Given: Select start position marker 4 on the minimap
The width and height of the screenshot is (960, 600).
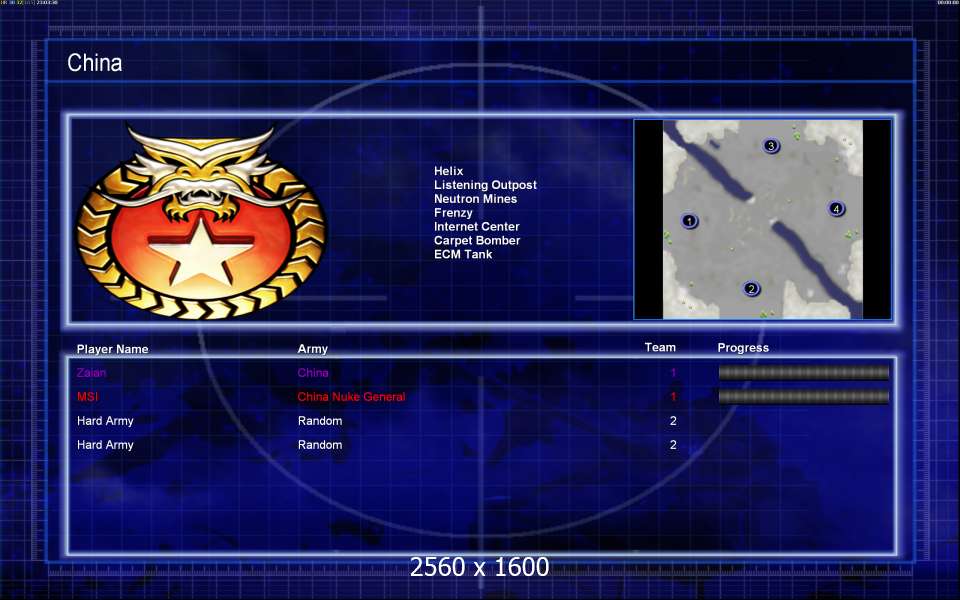Looking at the screenshot, I should pyautogui.click(x=836, y=209).
